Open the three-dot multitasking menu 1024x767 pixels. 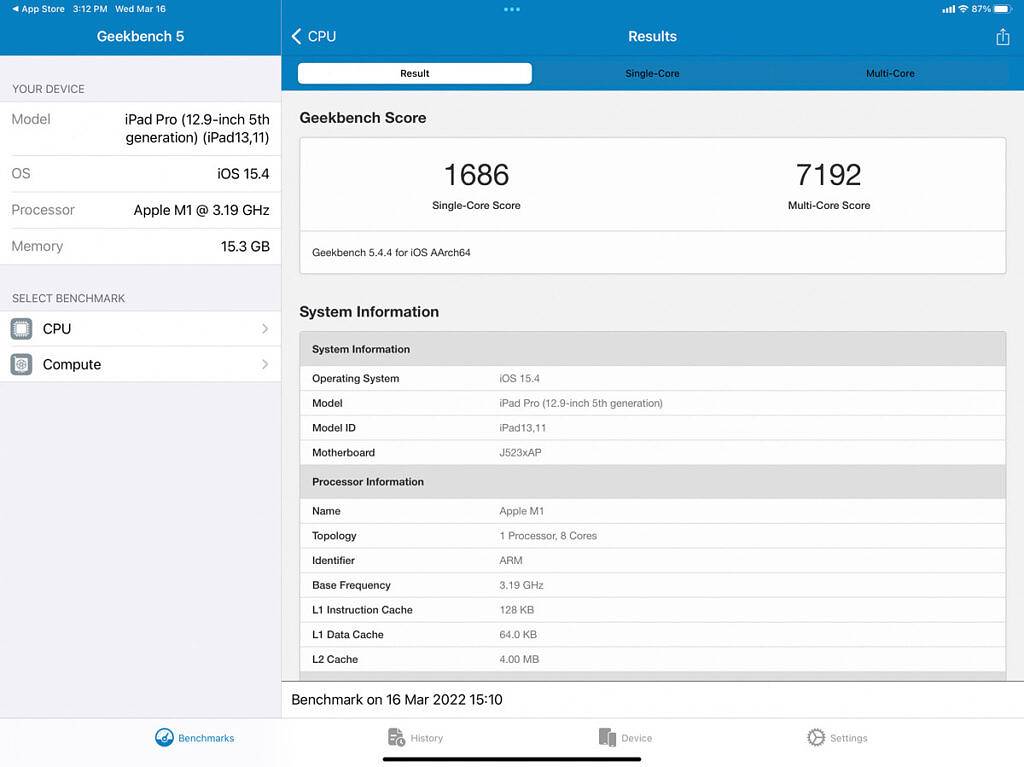512,9
